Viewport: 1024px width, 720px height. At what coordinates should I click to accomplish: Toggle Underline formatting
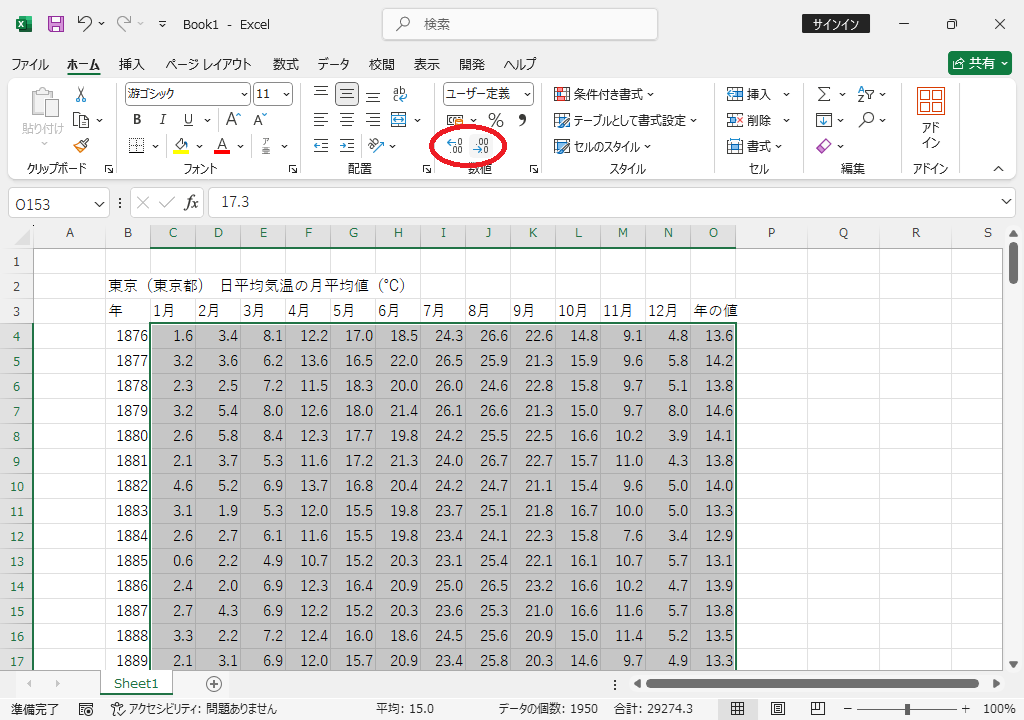(188, 120)
